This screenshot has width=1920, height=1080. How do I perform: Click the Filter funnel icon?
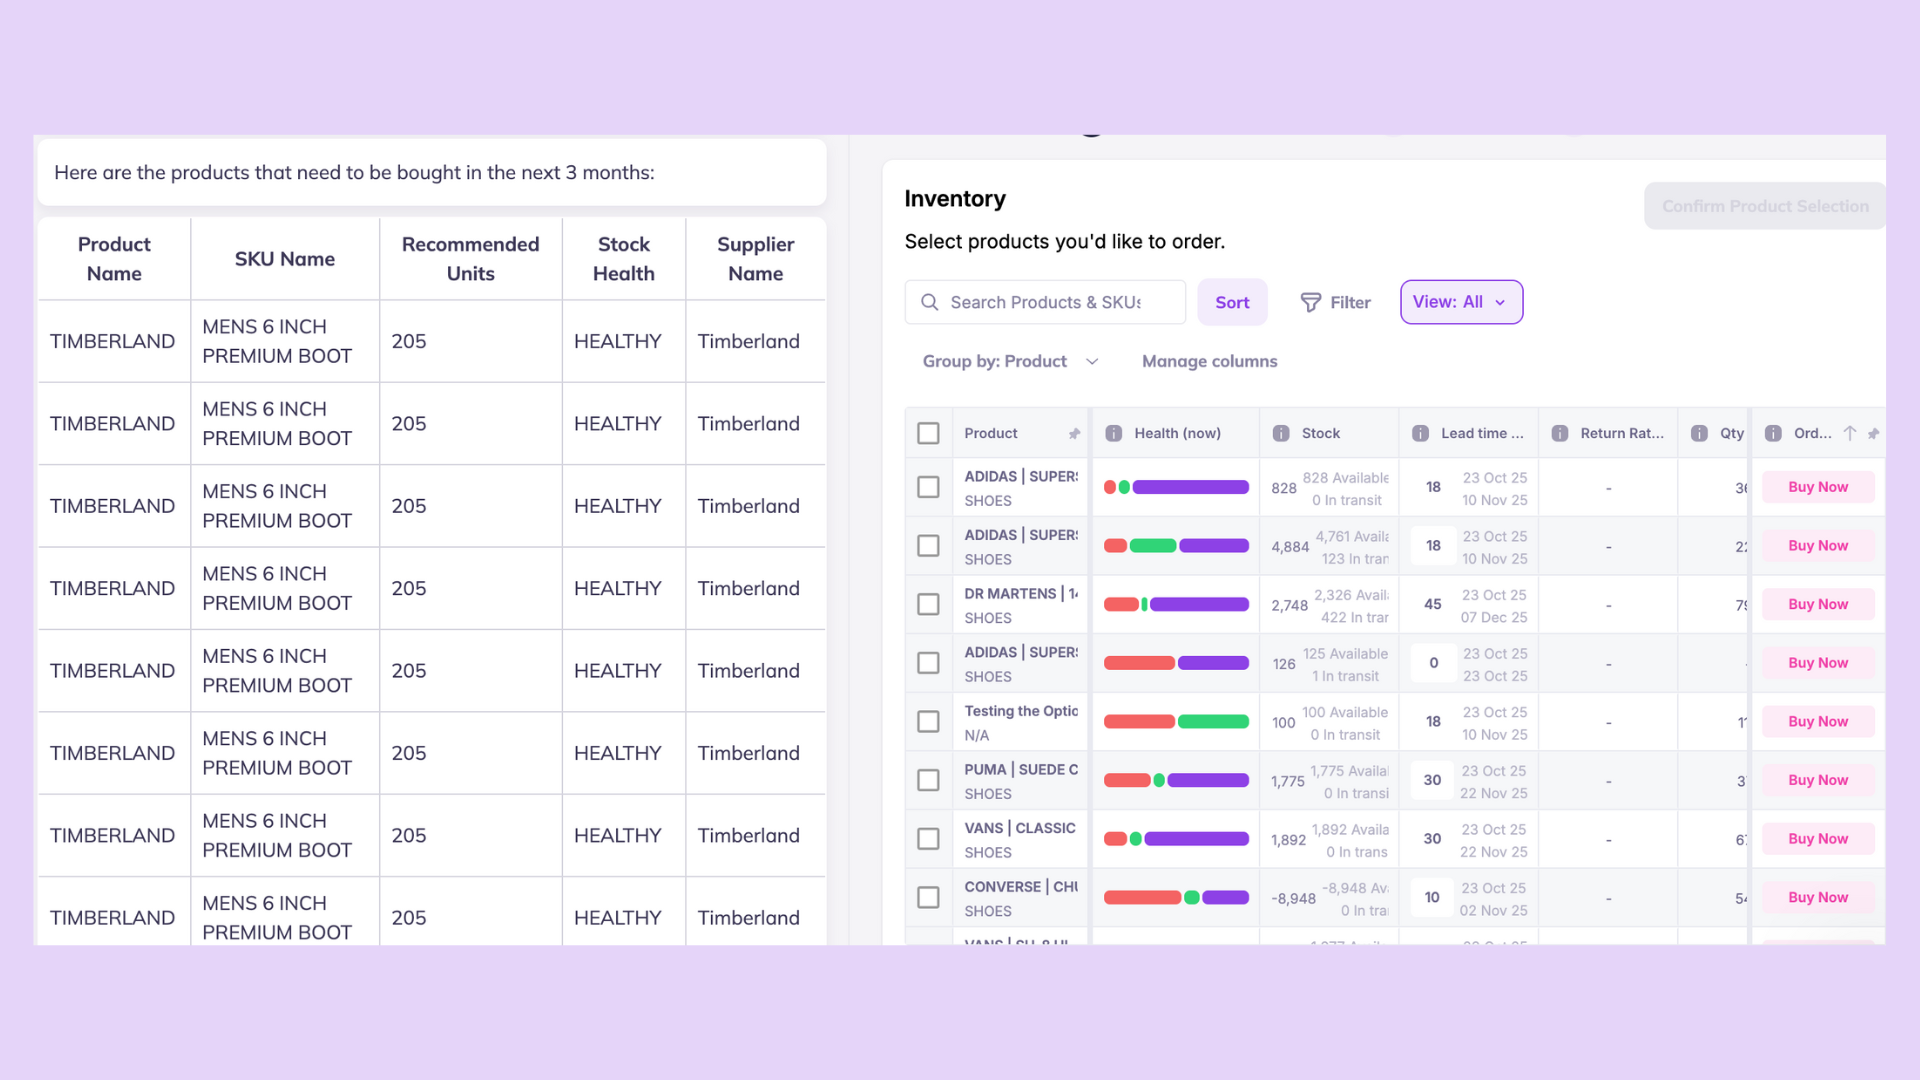1310,302
